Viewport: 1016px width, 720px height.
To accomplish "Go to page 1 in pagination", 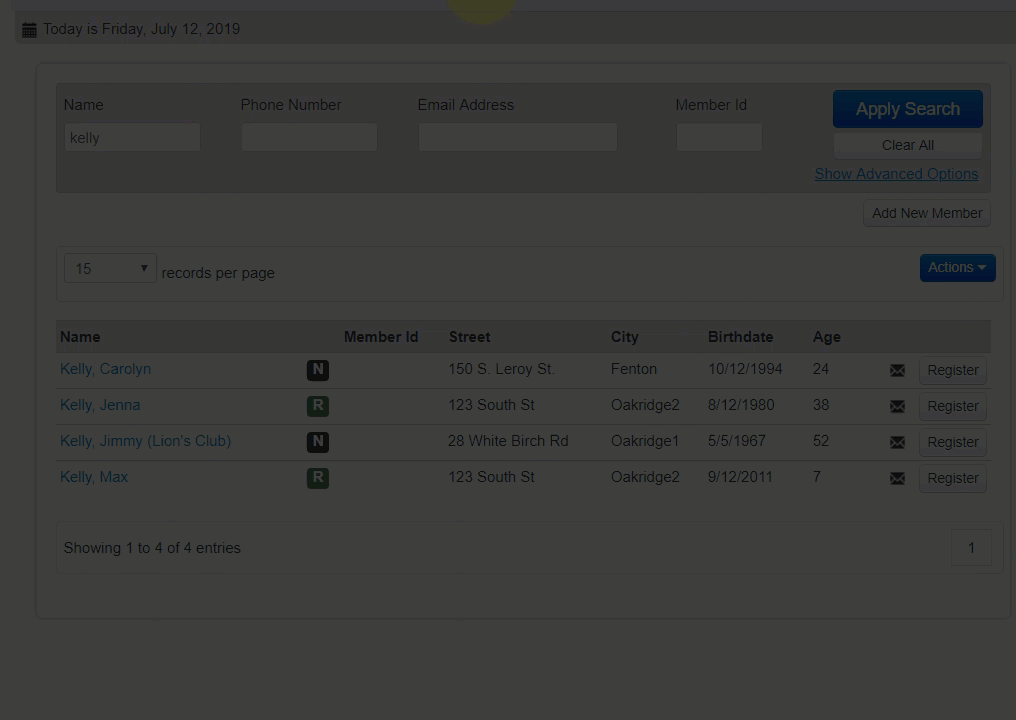I will (x=970, y=548).
